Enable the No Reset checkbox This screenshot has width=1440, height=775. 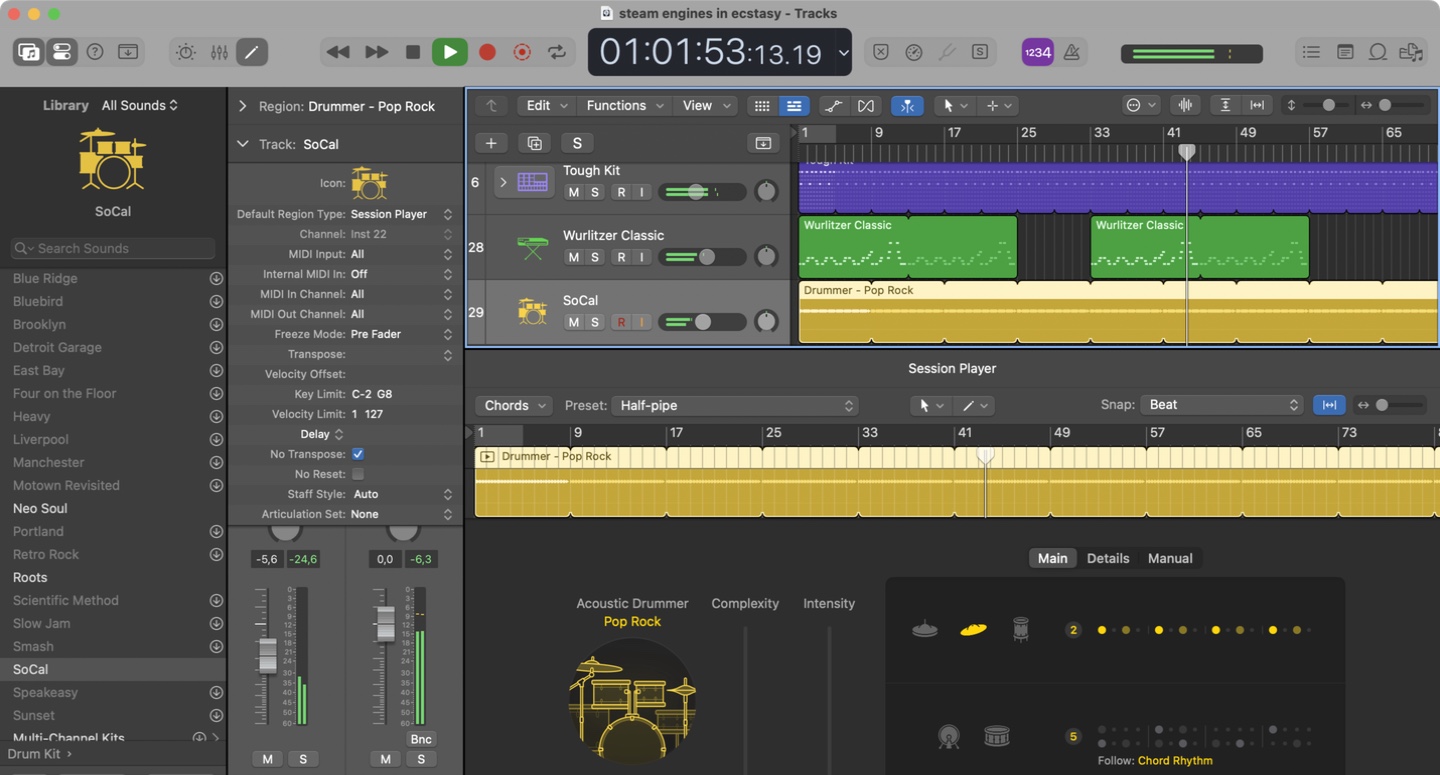click(357, 474)
